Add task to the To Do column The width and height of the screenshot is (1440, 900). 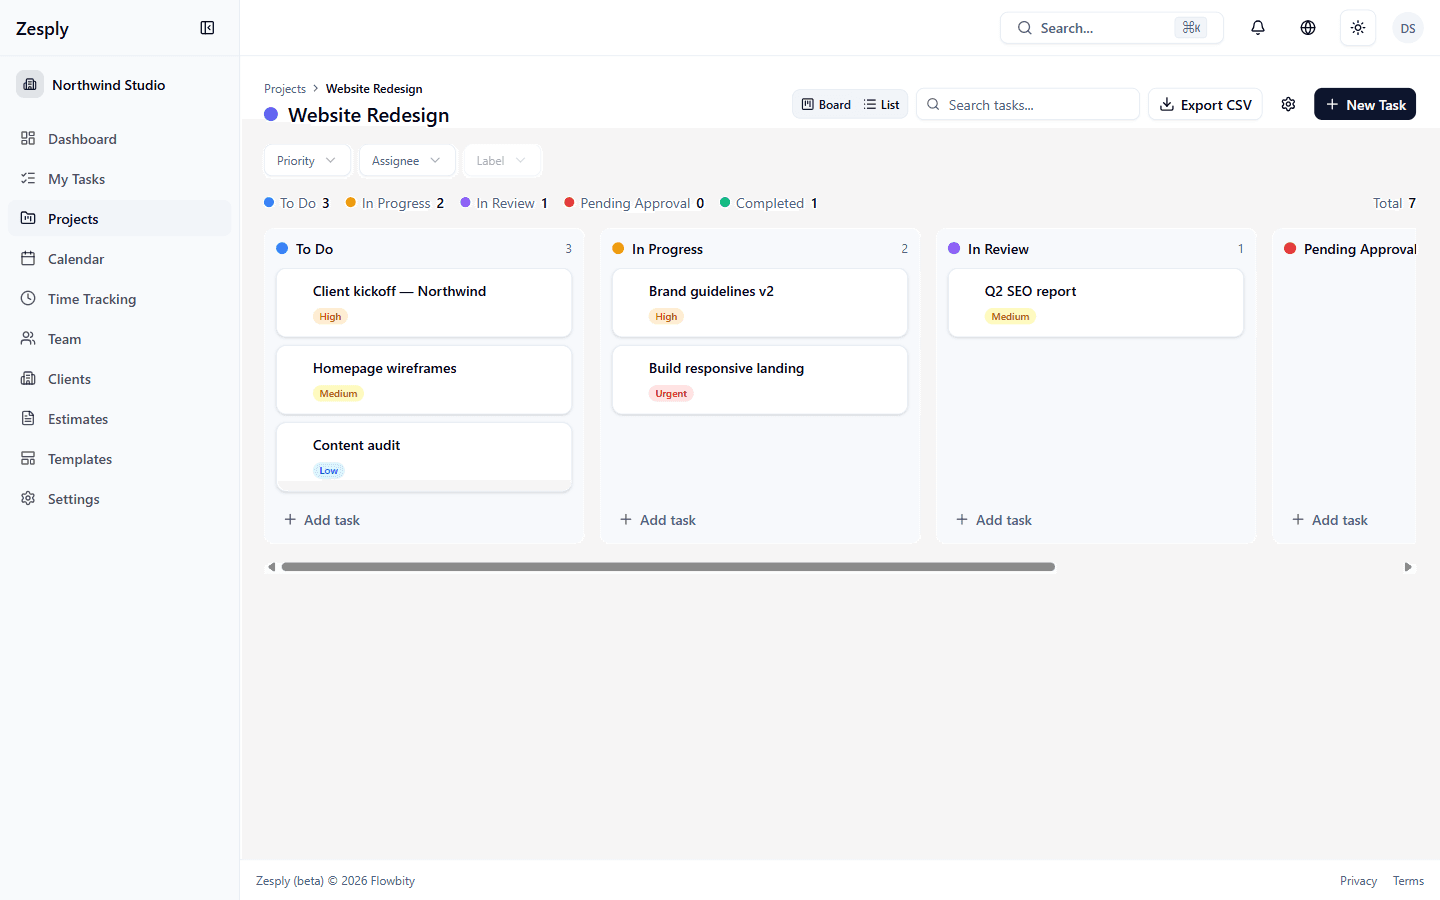click(322, 520)
